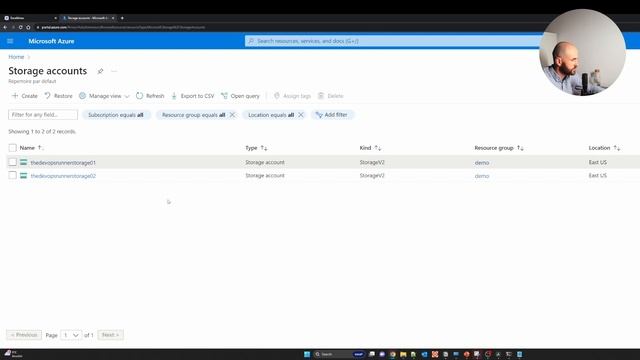Click the taskbar Search box
The width and height of the screenshot is (640, 360).
tap(339, 354)
